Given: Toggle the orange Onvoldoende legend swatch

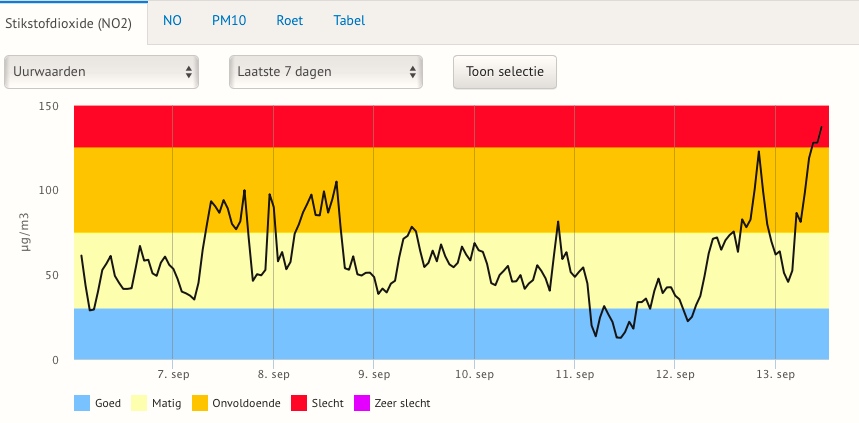Looking at the screenshot, I should [x=199, y=403].
